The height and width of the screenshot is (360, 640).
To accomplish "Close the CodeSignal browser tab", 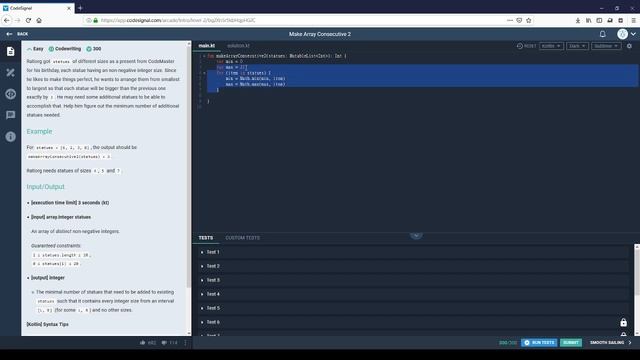I will click(69, 8).
